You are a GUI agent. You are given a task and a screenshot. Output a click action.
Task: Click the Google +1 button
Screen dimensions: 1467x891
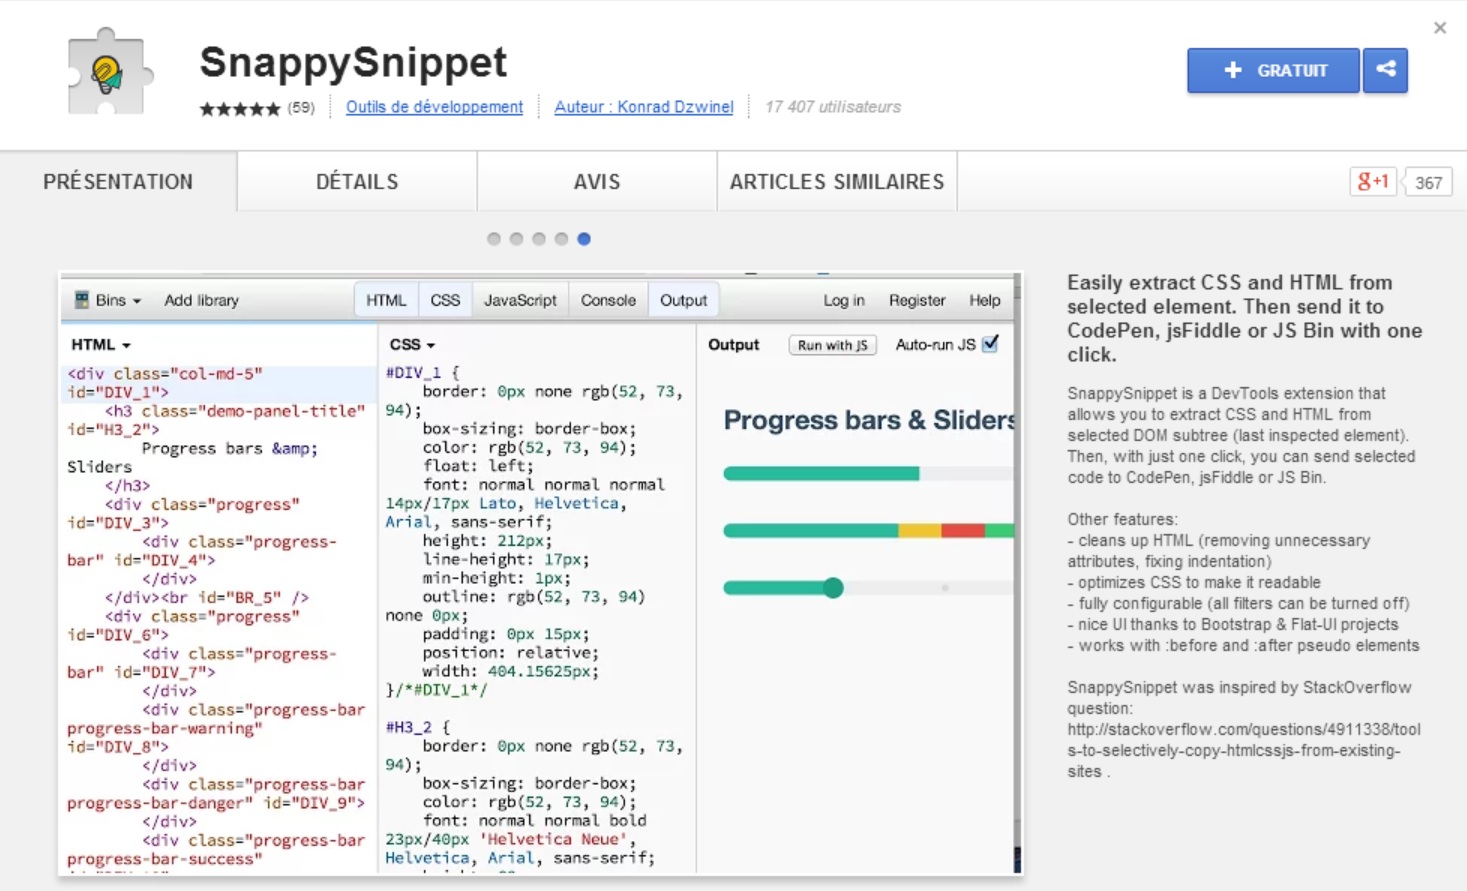[x=1373, y=182]
